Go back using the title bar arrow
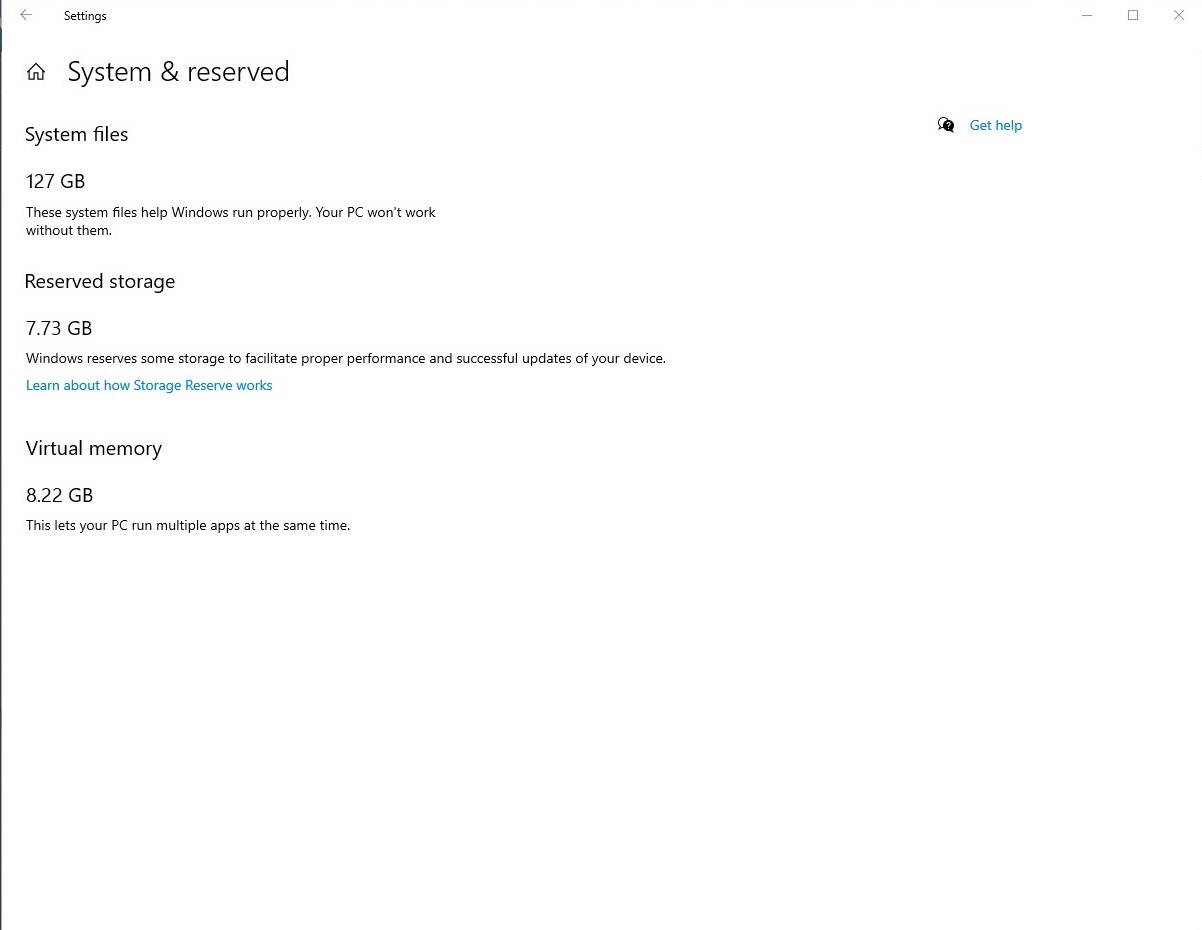 pyautogui.click(x=26, y=15)
